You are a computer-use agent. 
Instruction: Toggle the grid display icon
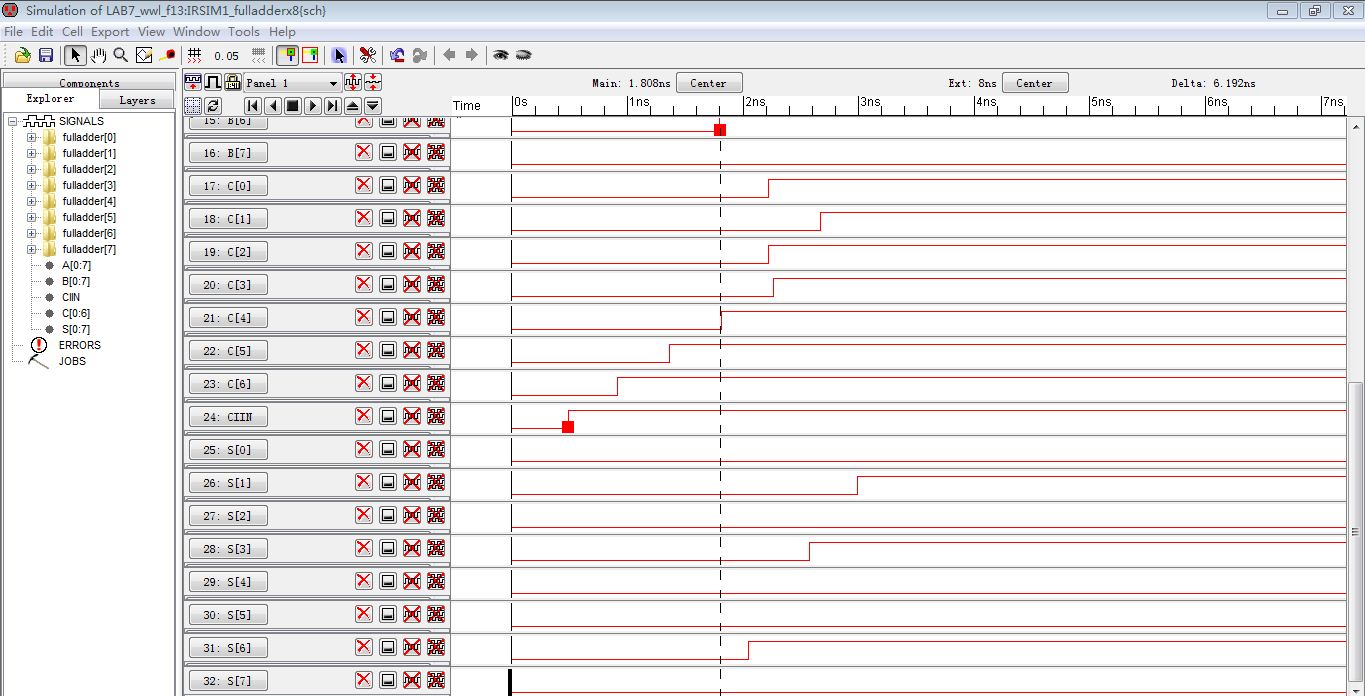point(195,55)
